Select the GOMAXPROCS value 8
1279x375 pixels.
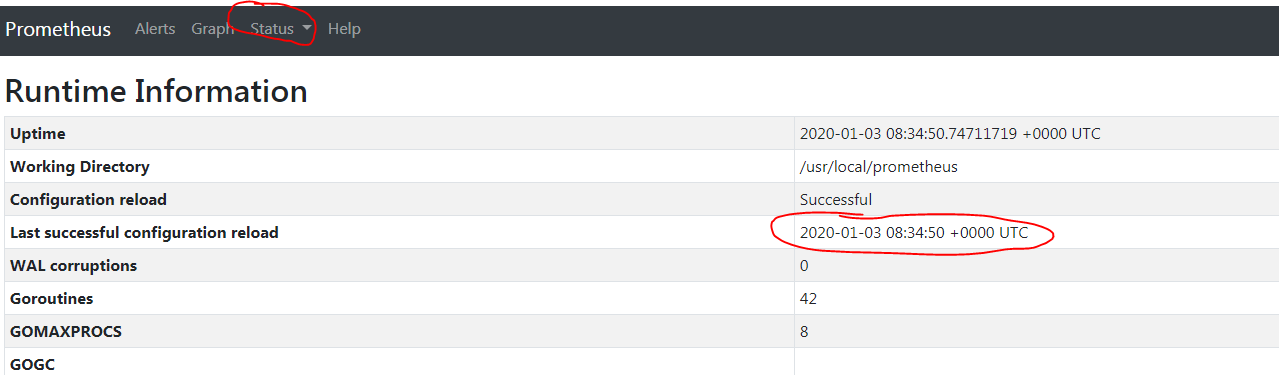click(804, 332)
